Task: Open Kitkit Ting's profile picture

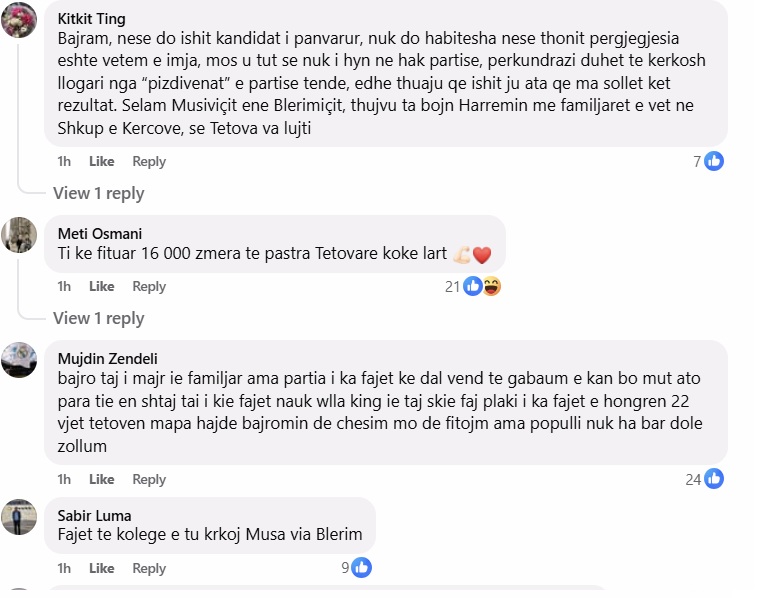Action: (x=20, y=20)
